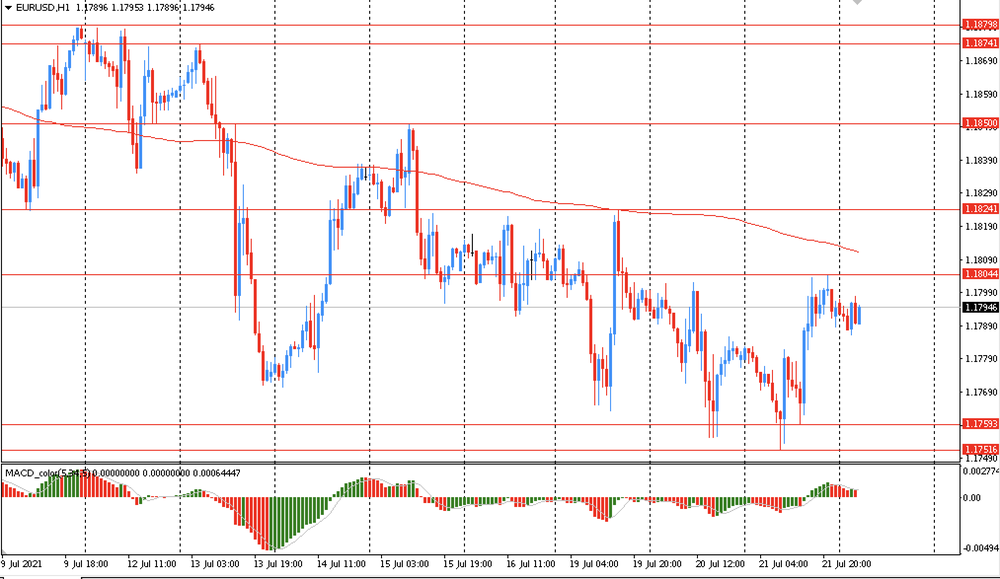Click the red 1.17516 level label
Image resolution: width=1000 pixels, height=579 pixels.
[981, 450]
